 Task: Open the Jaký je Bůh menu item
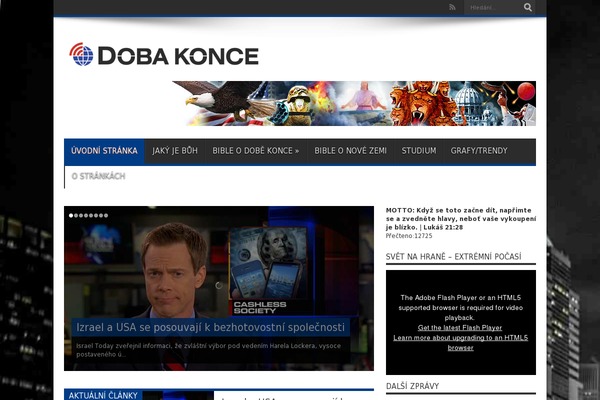(174, 151)
